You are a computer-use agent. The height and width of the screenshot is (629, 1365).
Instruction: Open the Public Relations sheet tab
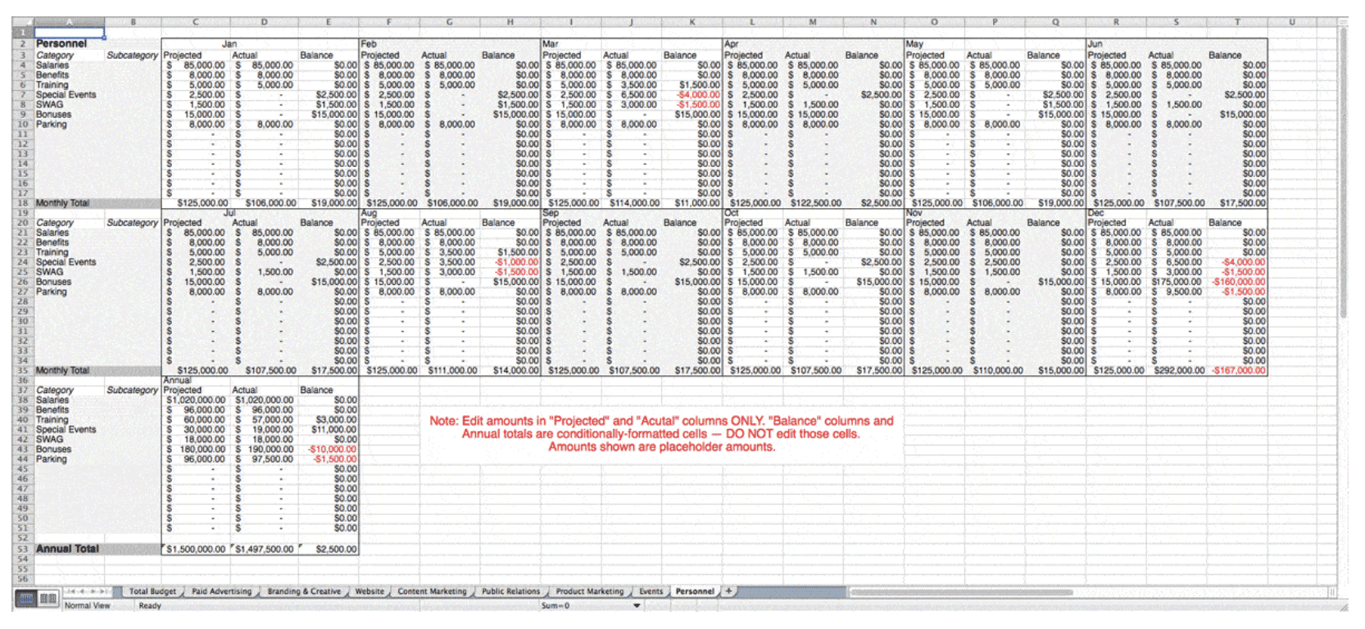tap(510, 592)
